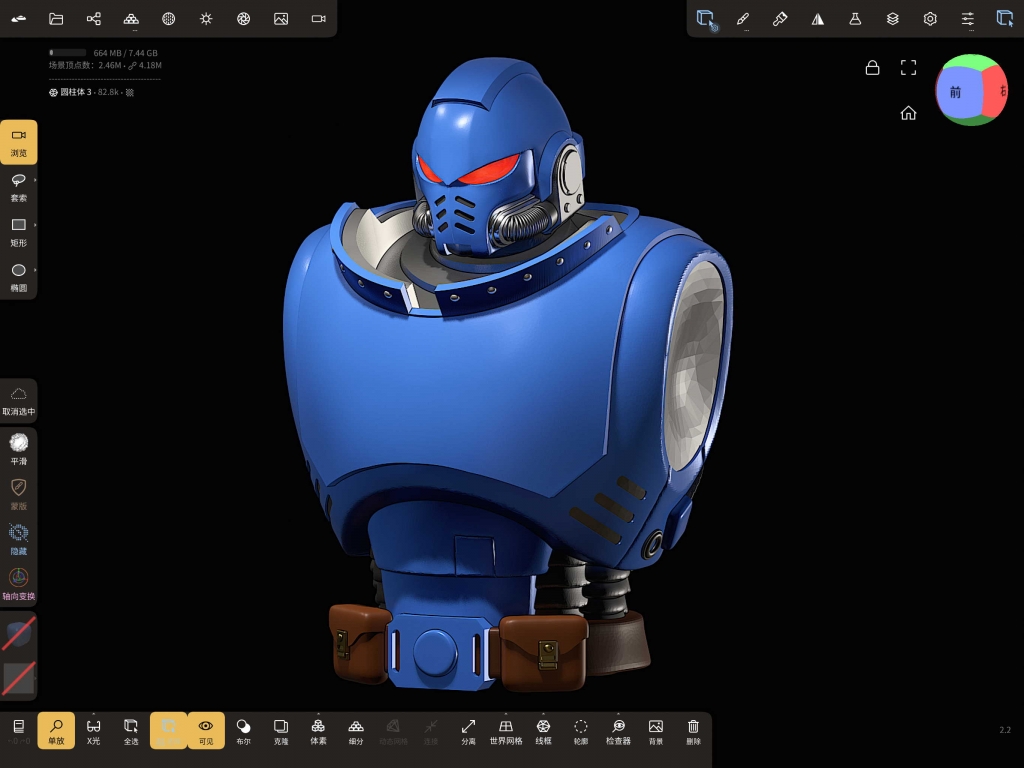Toggle 背景 background button

(x=656, y=731)
